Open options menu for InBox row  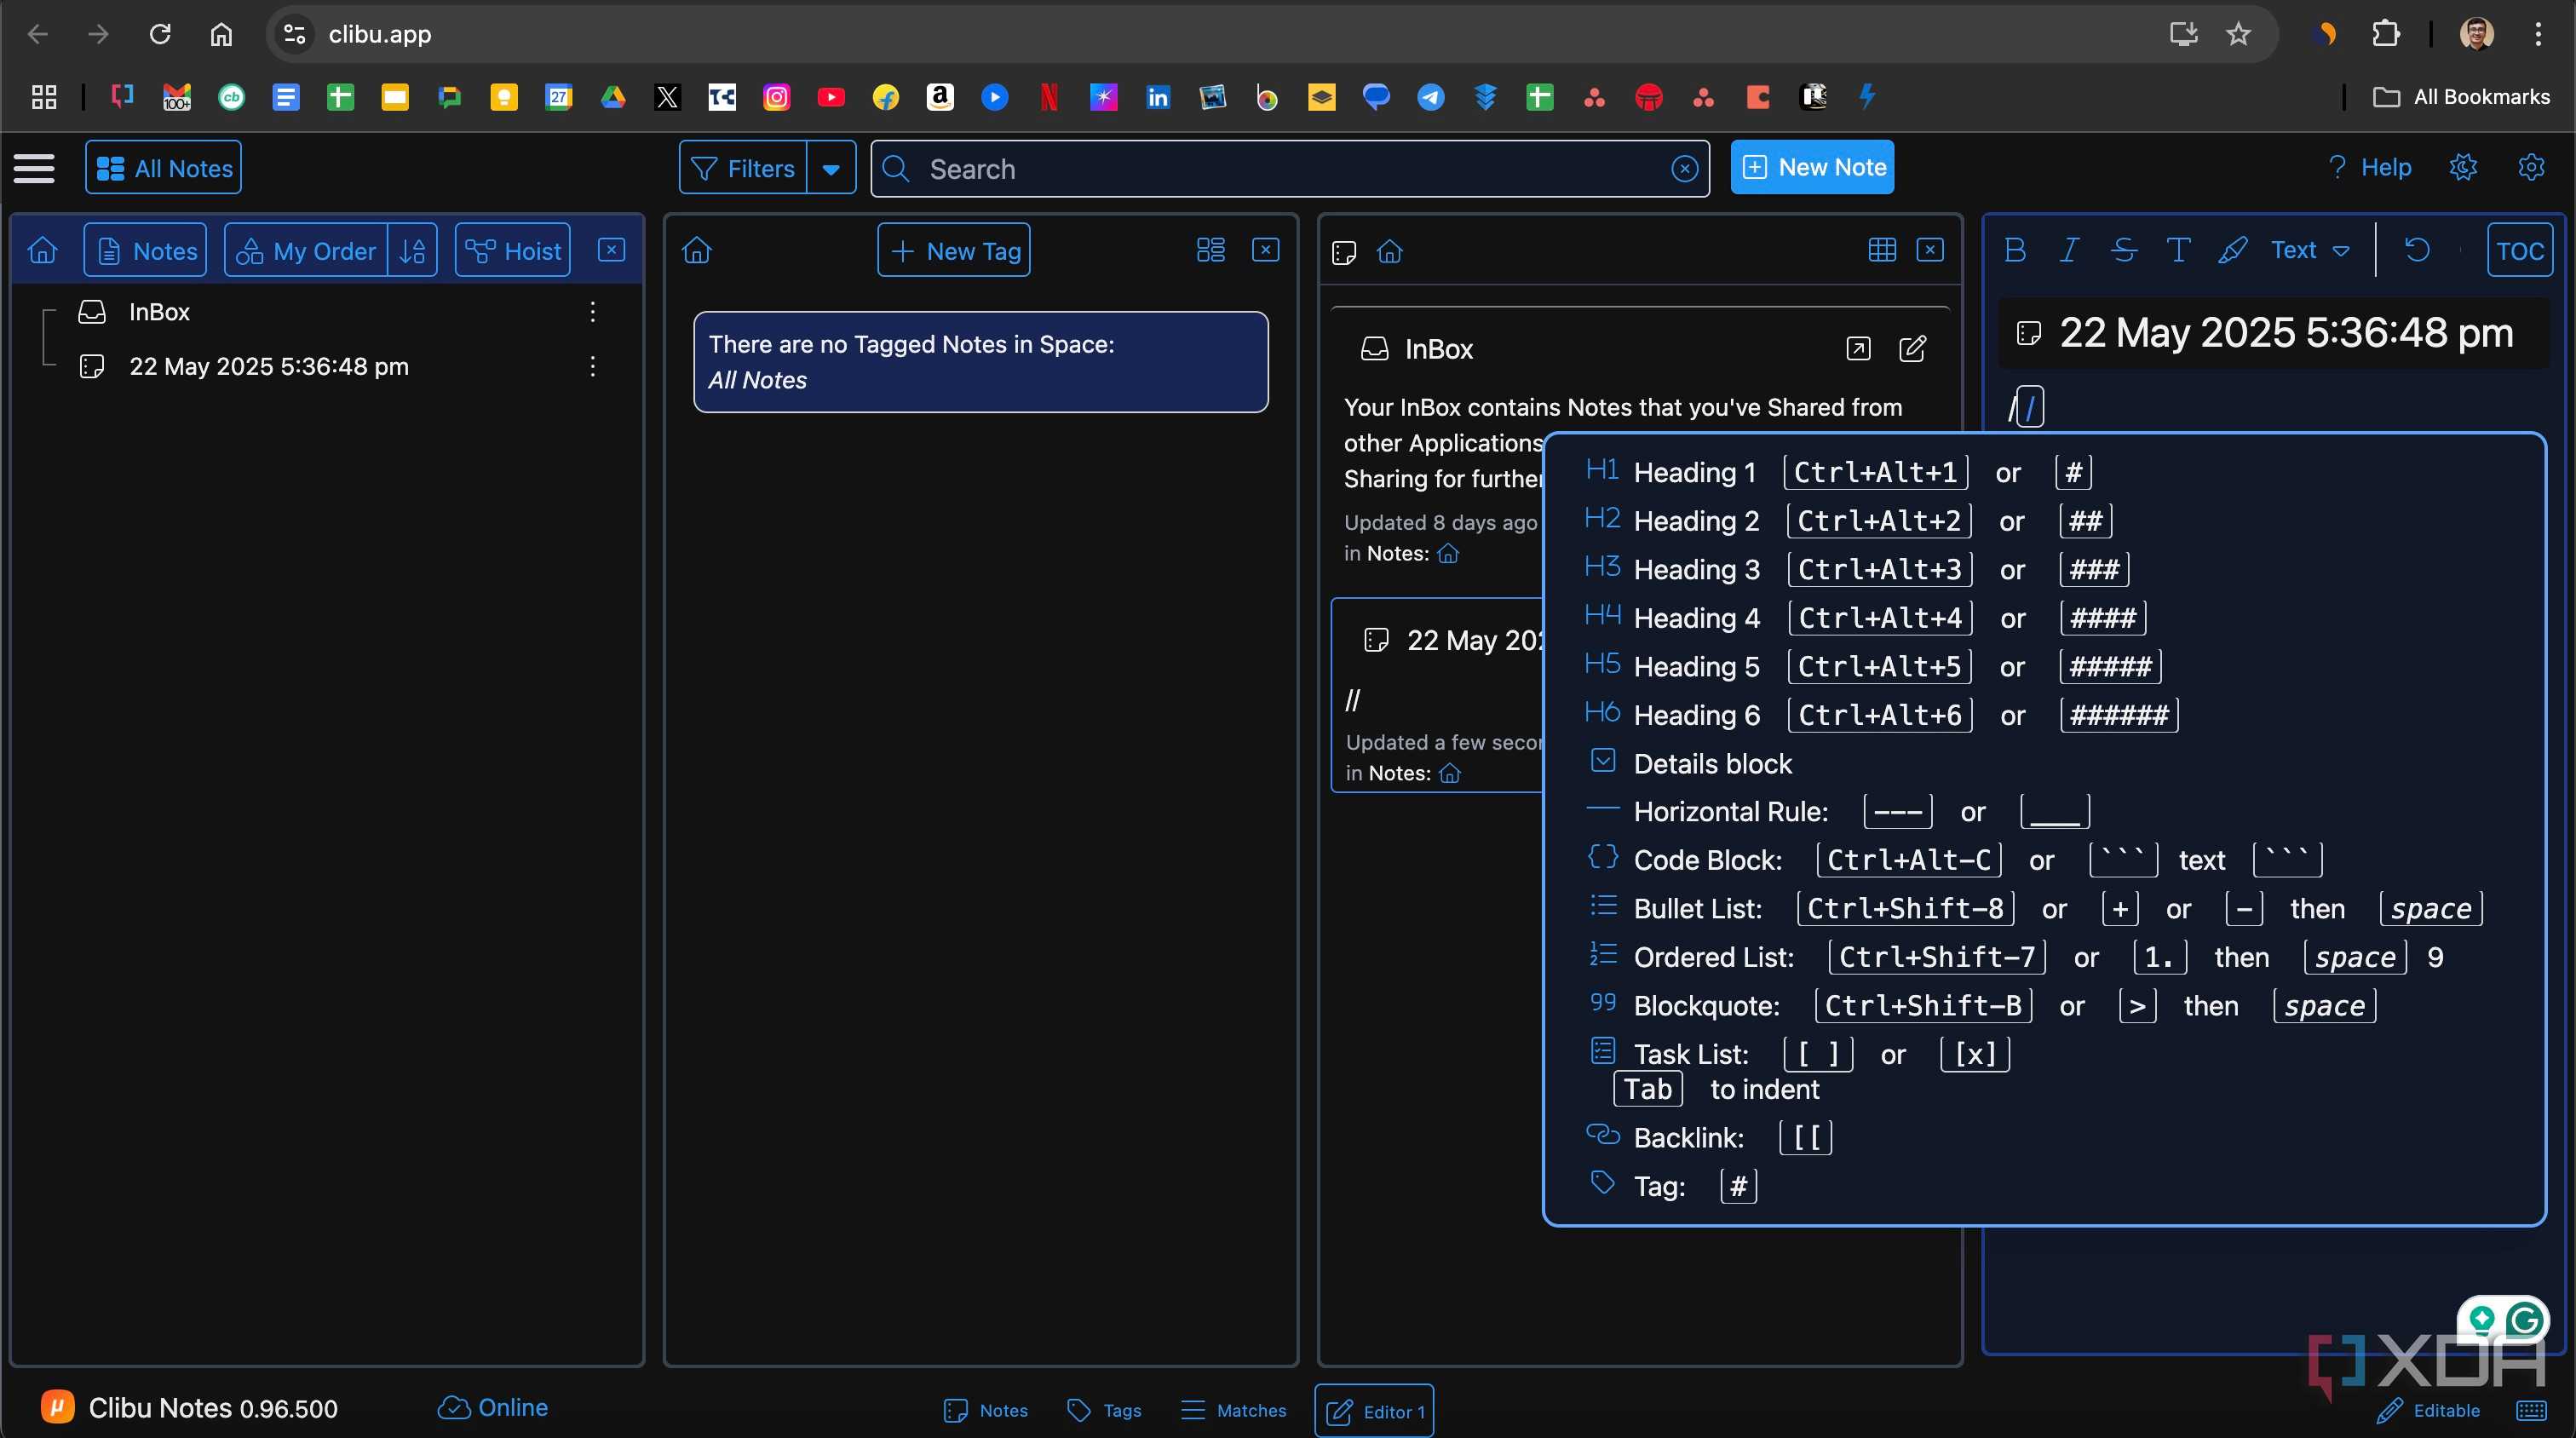point(593,312)
